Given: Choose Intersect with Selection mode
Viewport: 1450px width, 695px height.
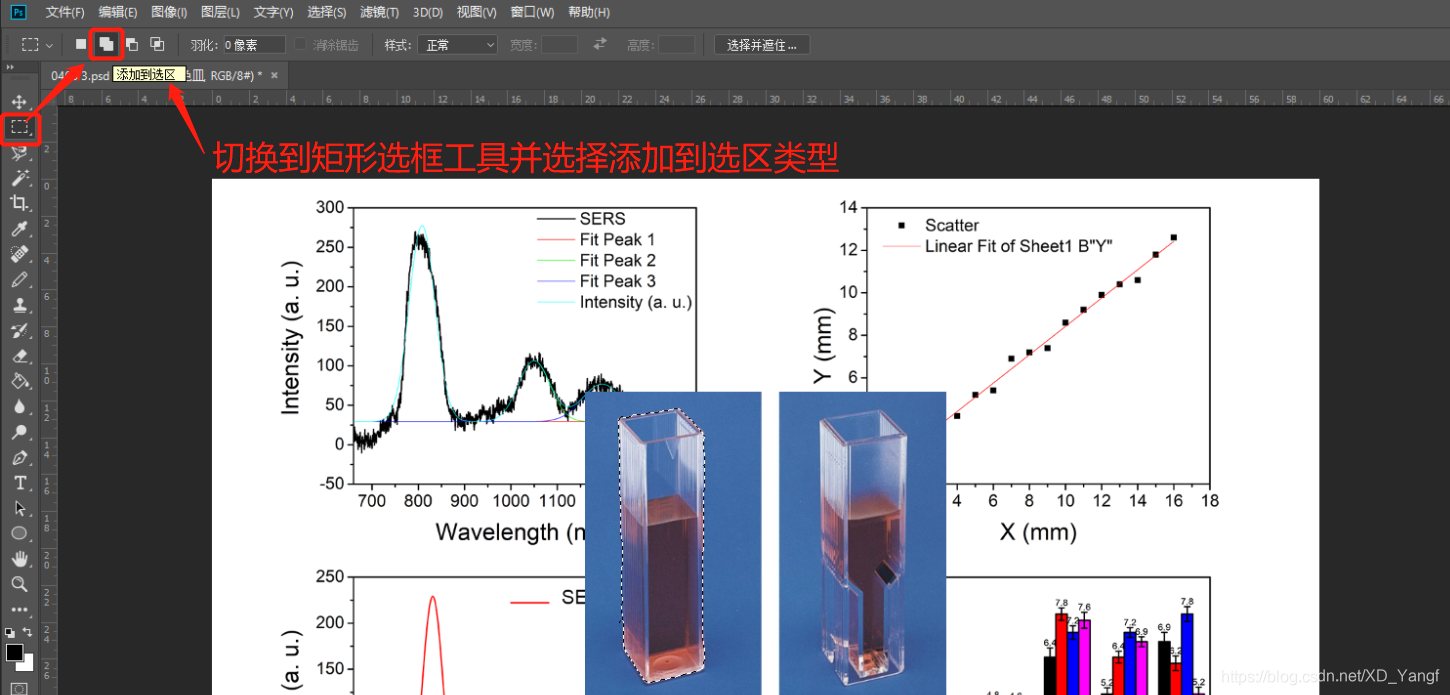Looking at the screenshot, I should pos(157,44).
